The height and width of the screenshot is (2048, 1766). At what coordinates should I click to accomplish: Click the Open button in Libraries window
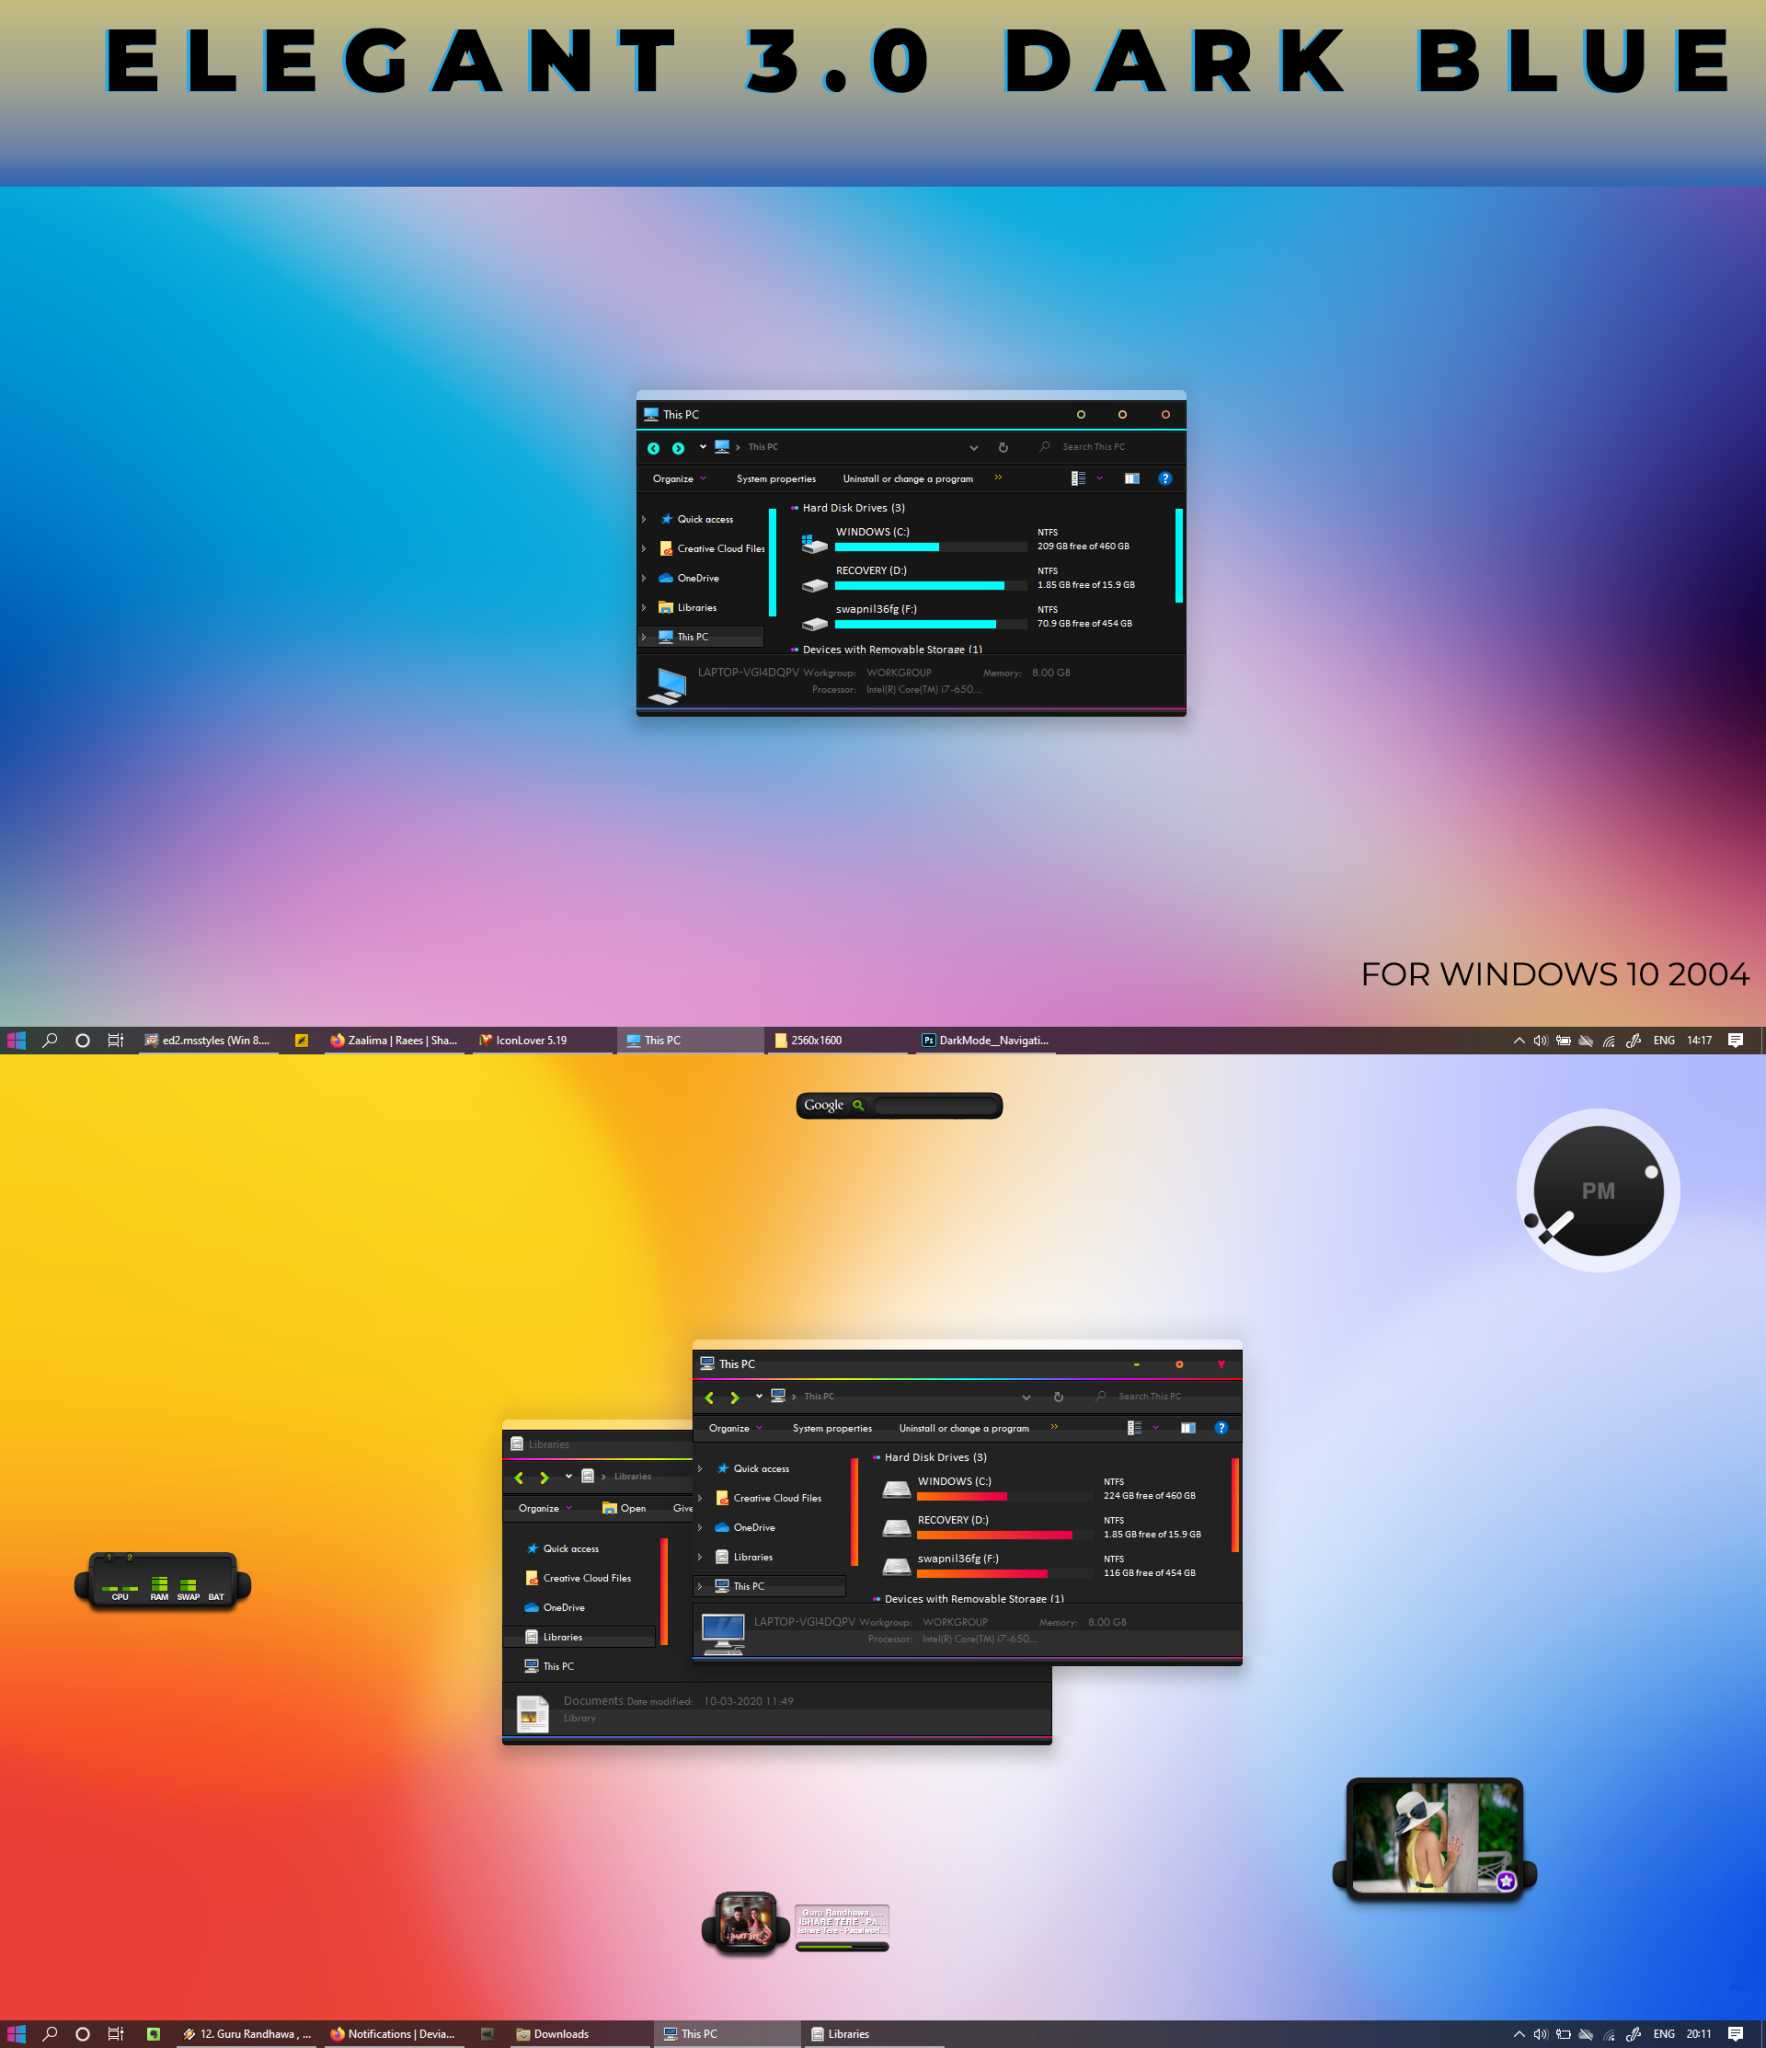[624, 1508]
